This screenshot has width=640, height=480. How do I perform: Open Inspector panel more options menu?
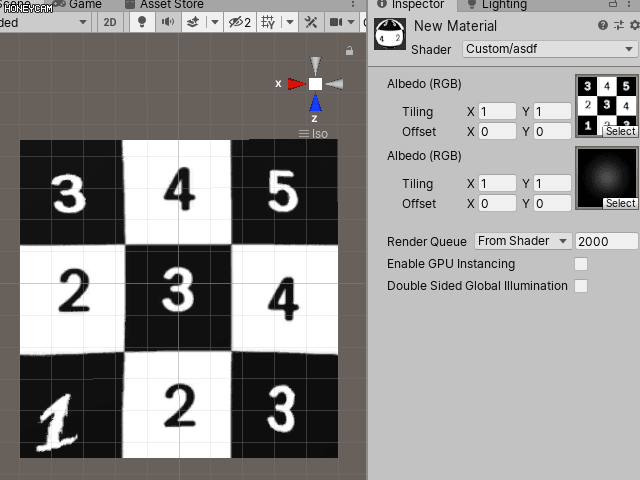click(629, 4)
